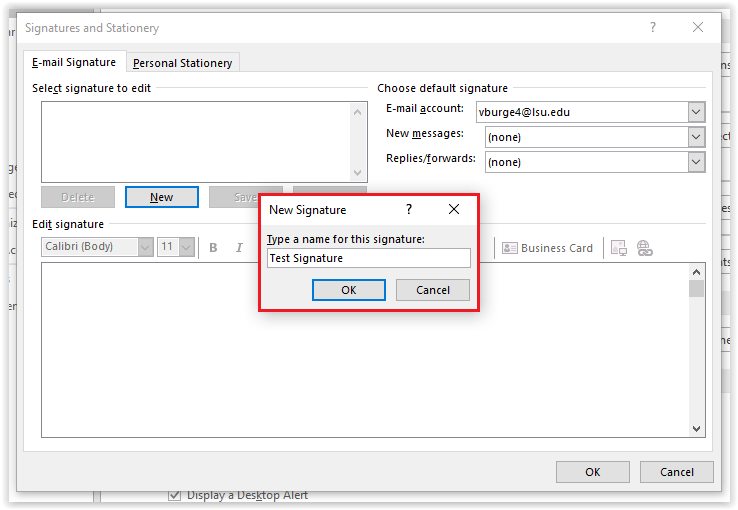738x510 pixels.
Task: Open help for Signatures and Stationery window
Action: click(x=652, y=27)
